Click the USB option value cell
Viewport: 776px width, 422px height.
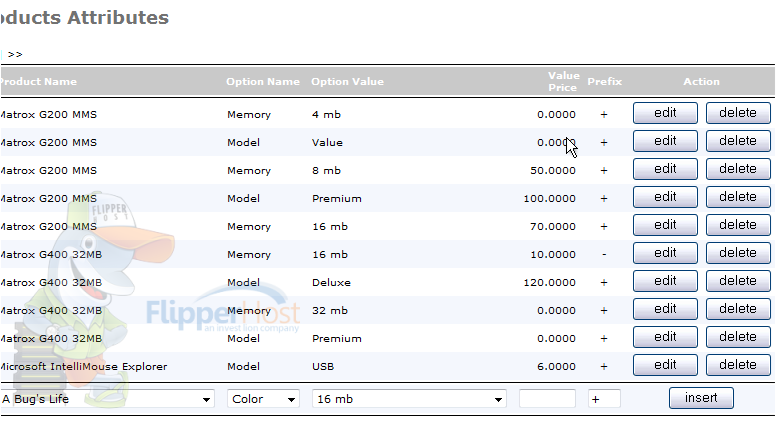[323, 367]
